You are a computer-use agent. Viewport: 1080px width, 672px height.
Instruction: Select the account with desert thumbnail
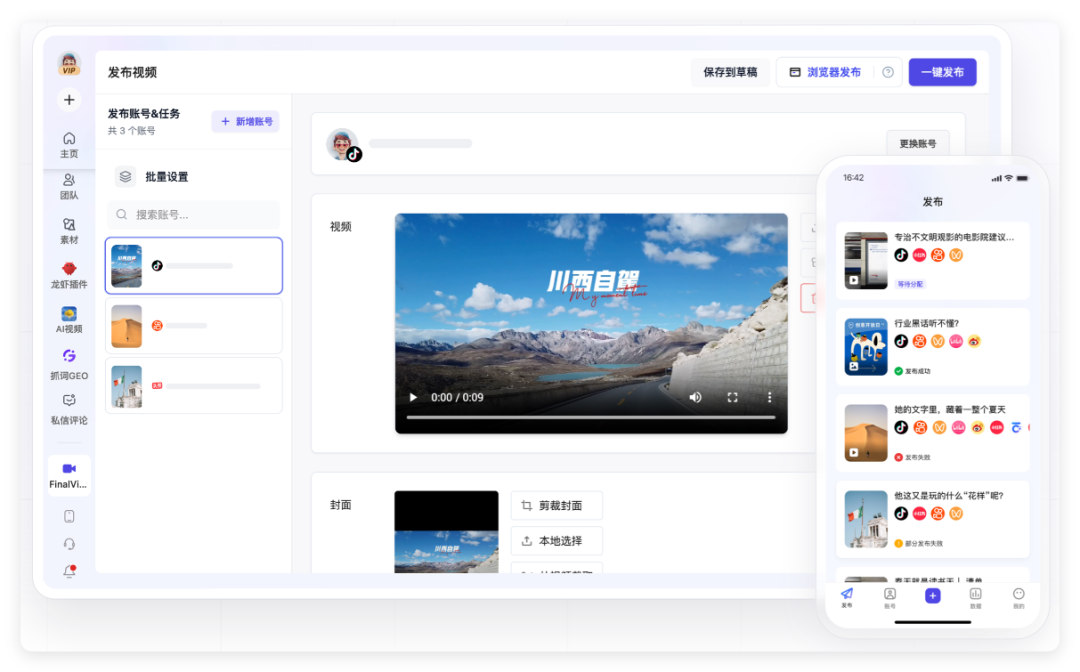point(194,326)
